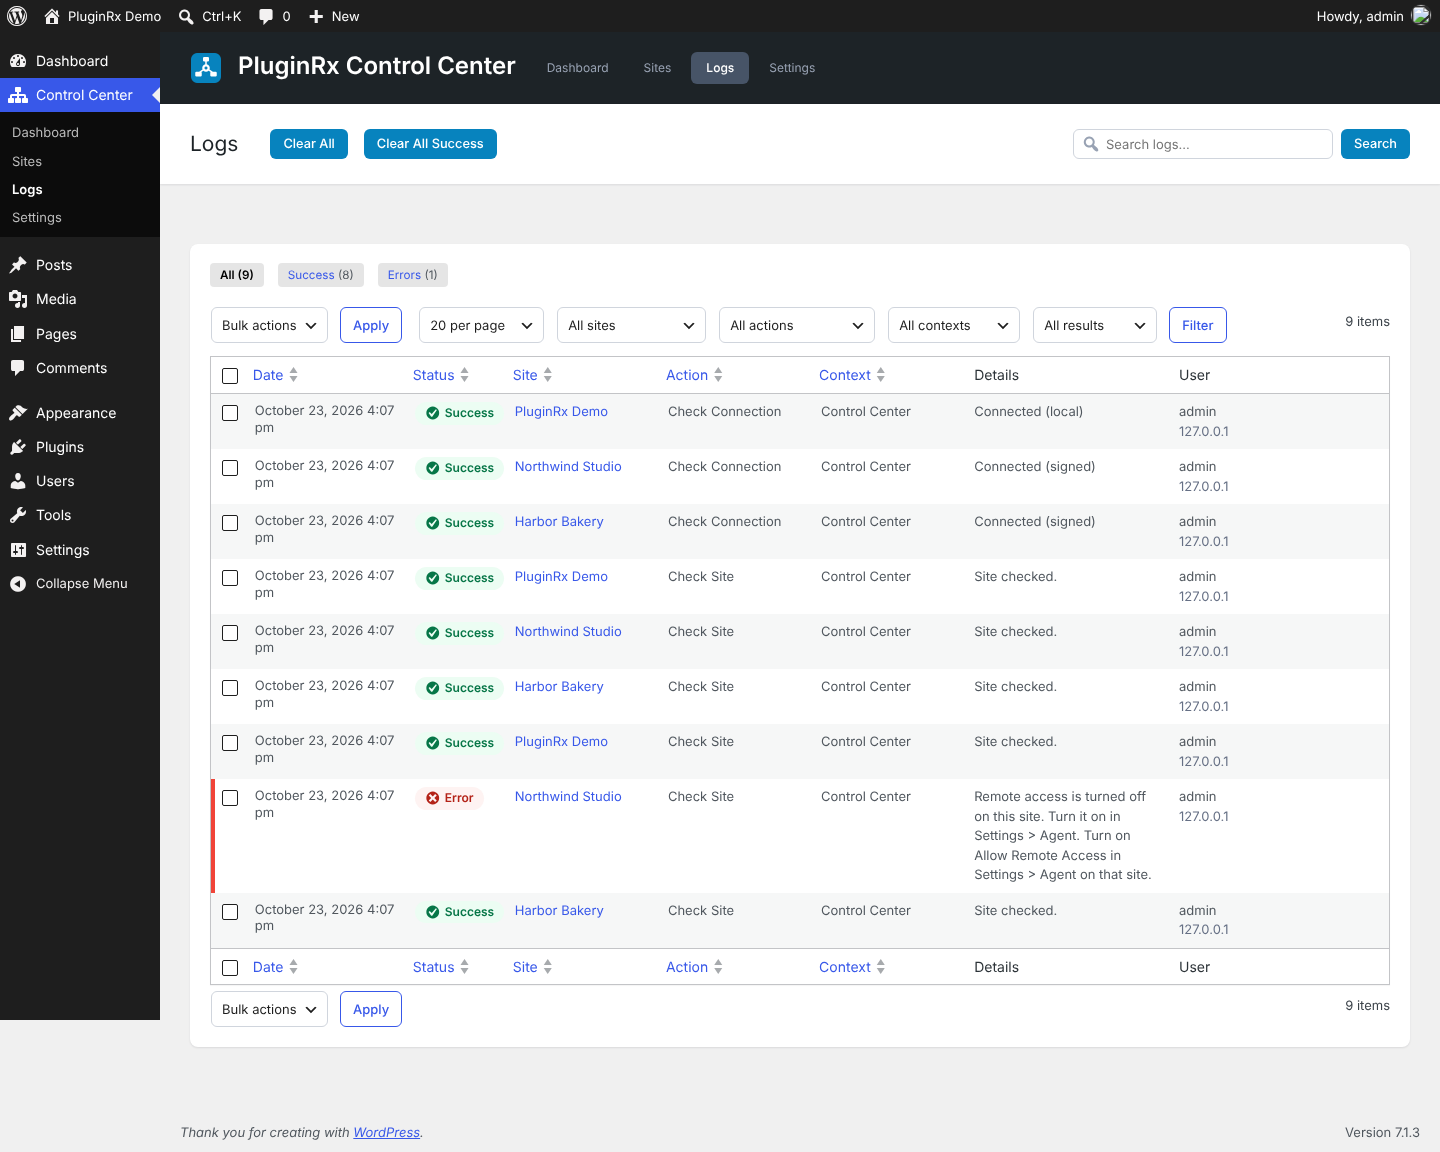
Task: Click the PluginRx Control Center logo
Action: (206, 67)
